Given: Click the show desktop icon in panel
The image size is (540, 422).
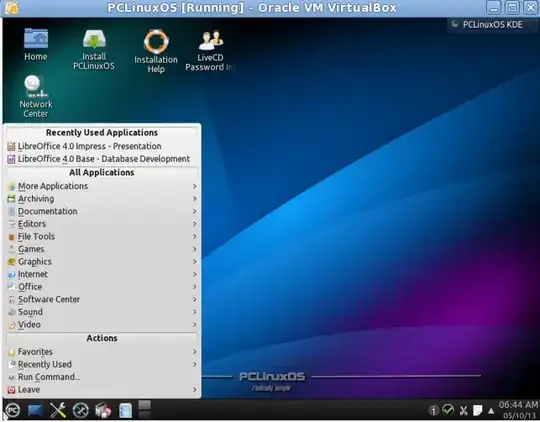Looking at the screenshot, I should 35,410.
